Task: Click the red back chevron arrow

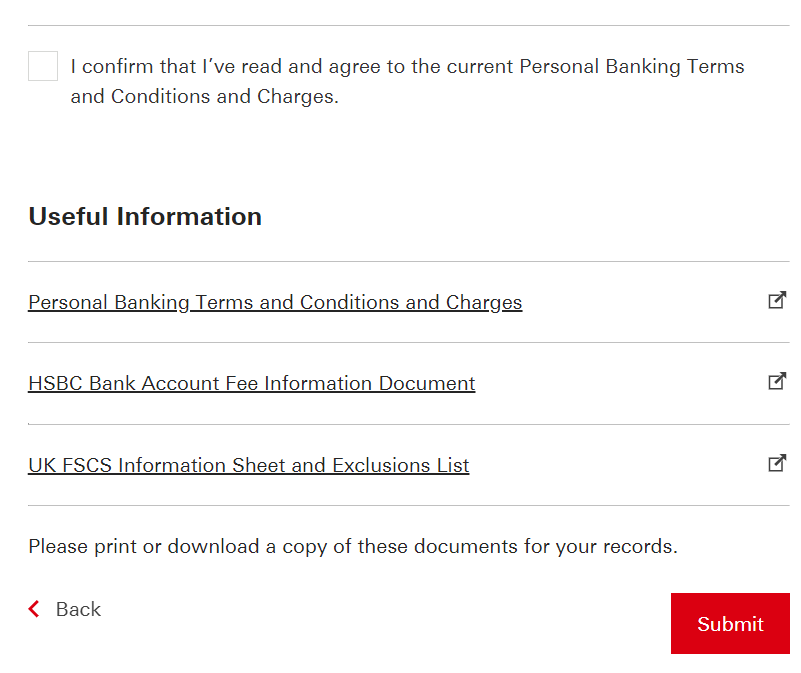Action: tap(34, 609)
